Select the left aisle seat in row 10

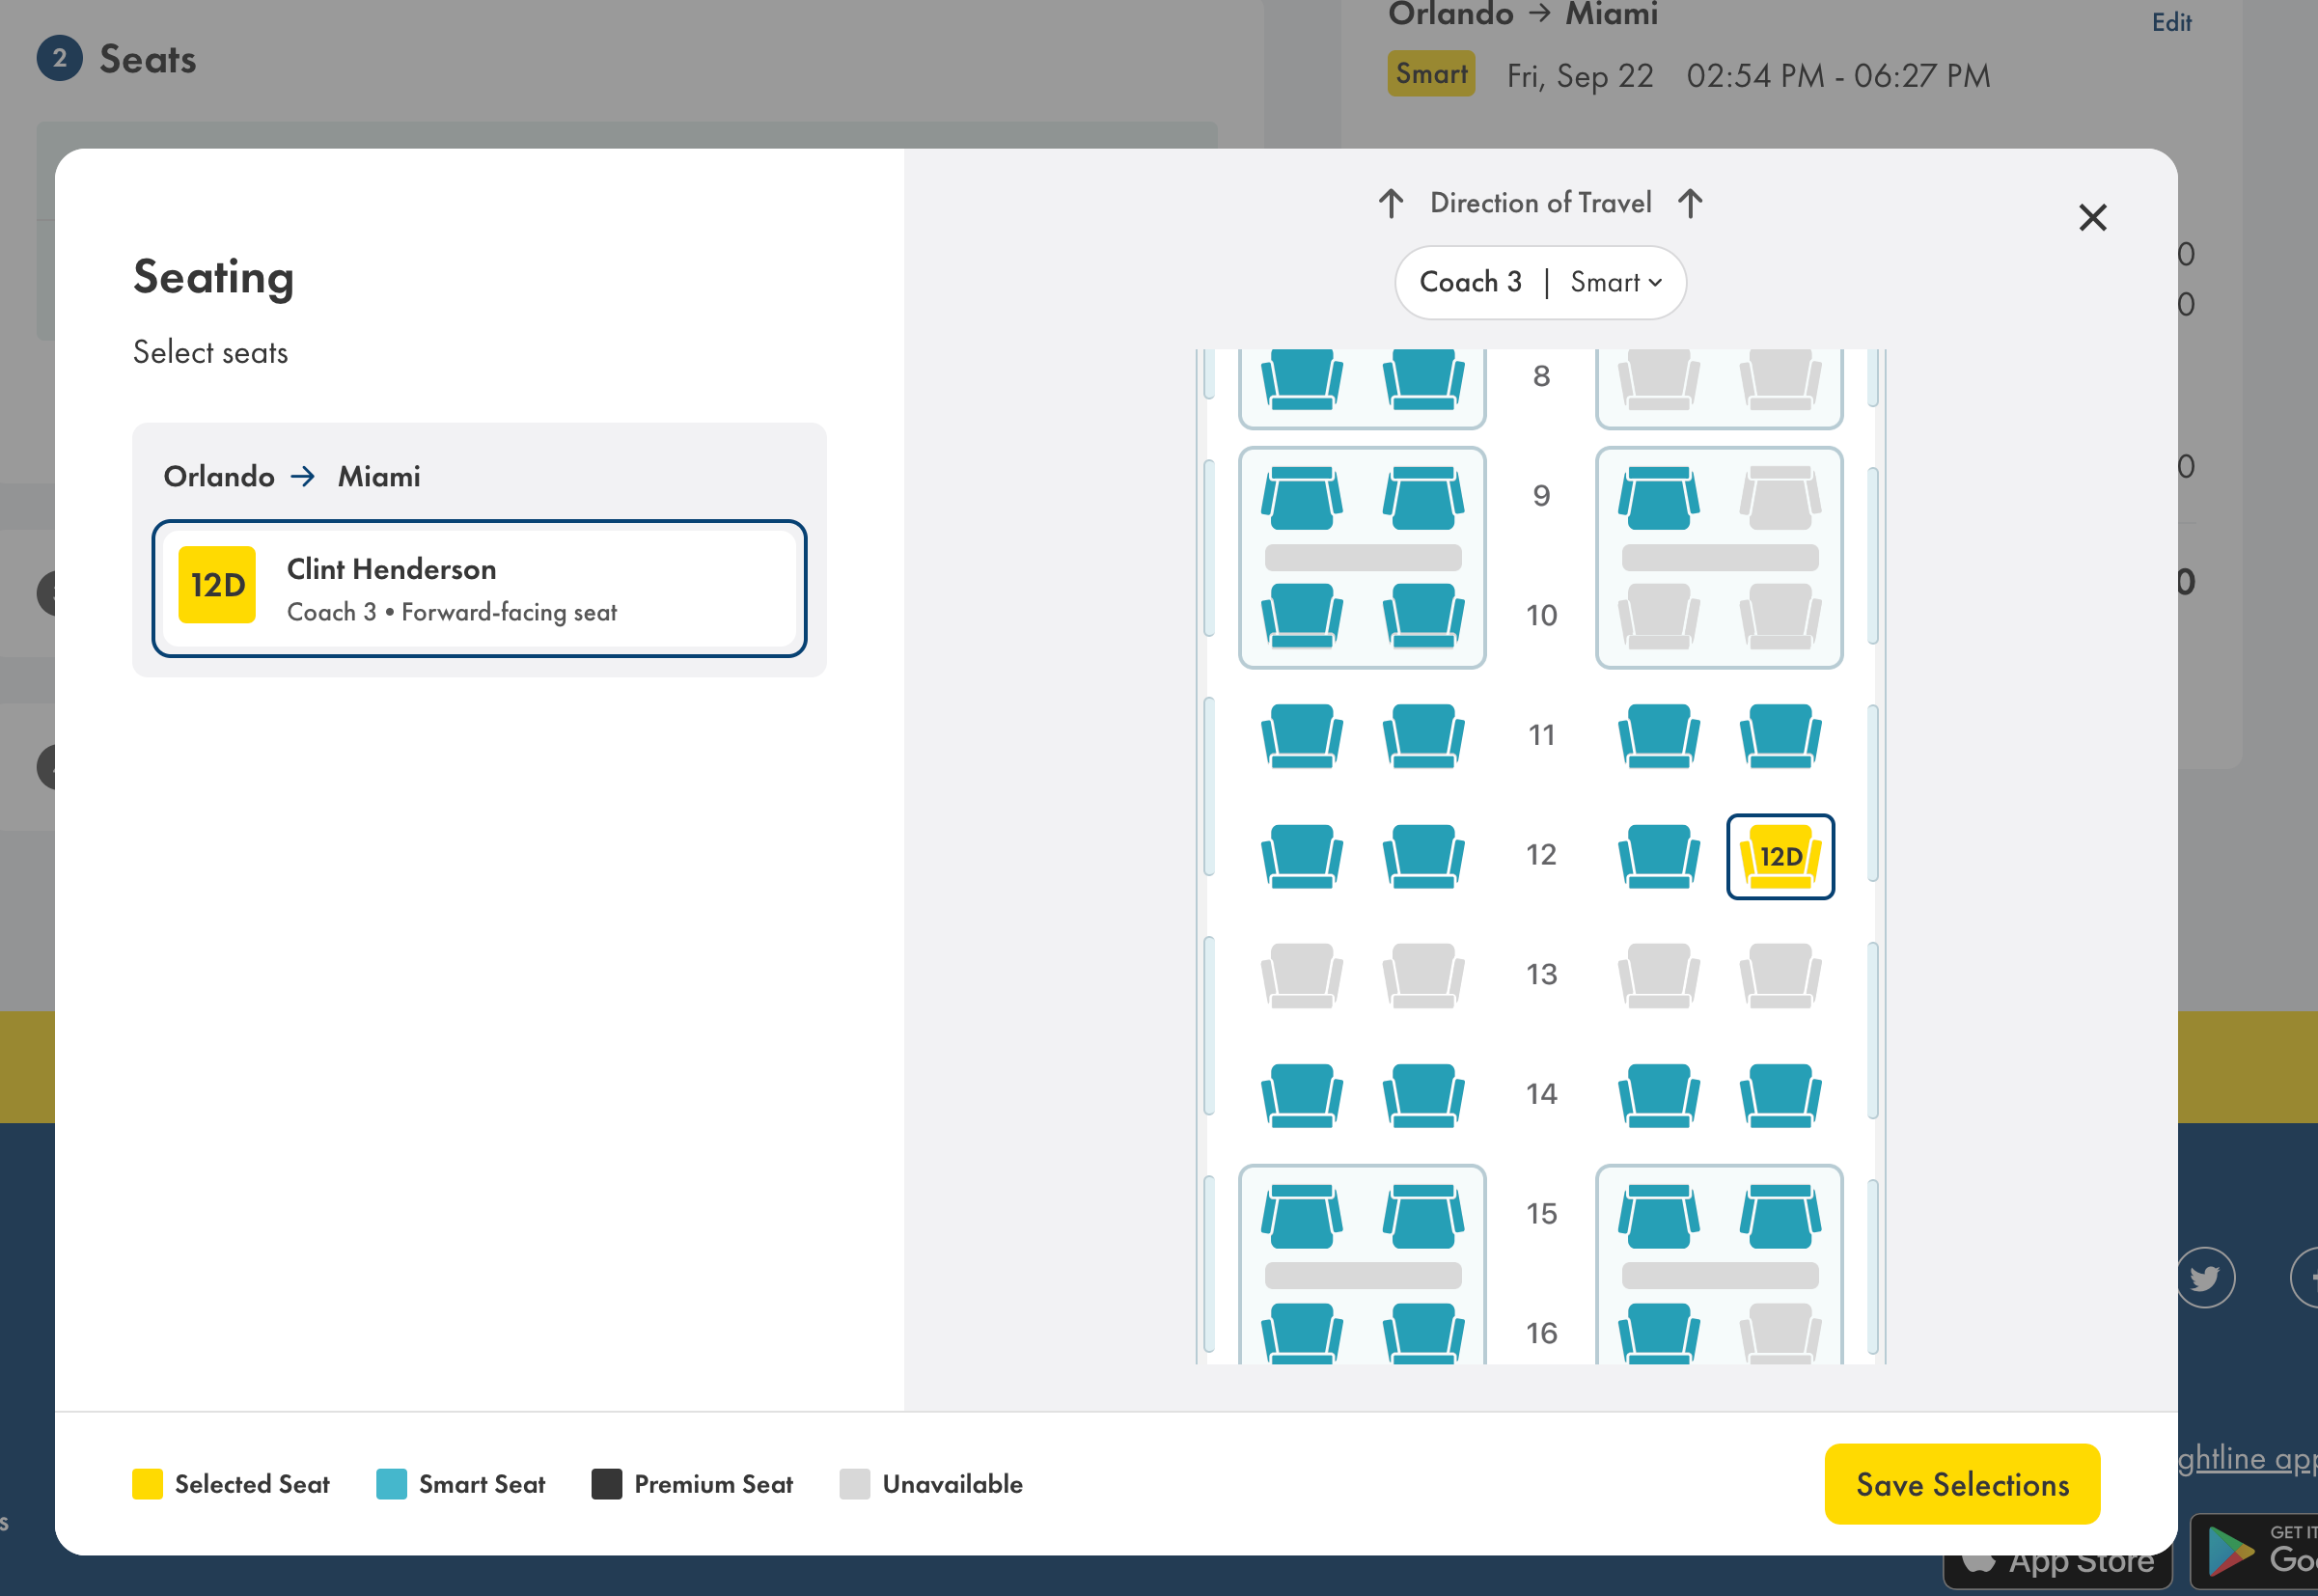[1423, 615]
